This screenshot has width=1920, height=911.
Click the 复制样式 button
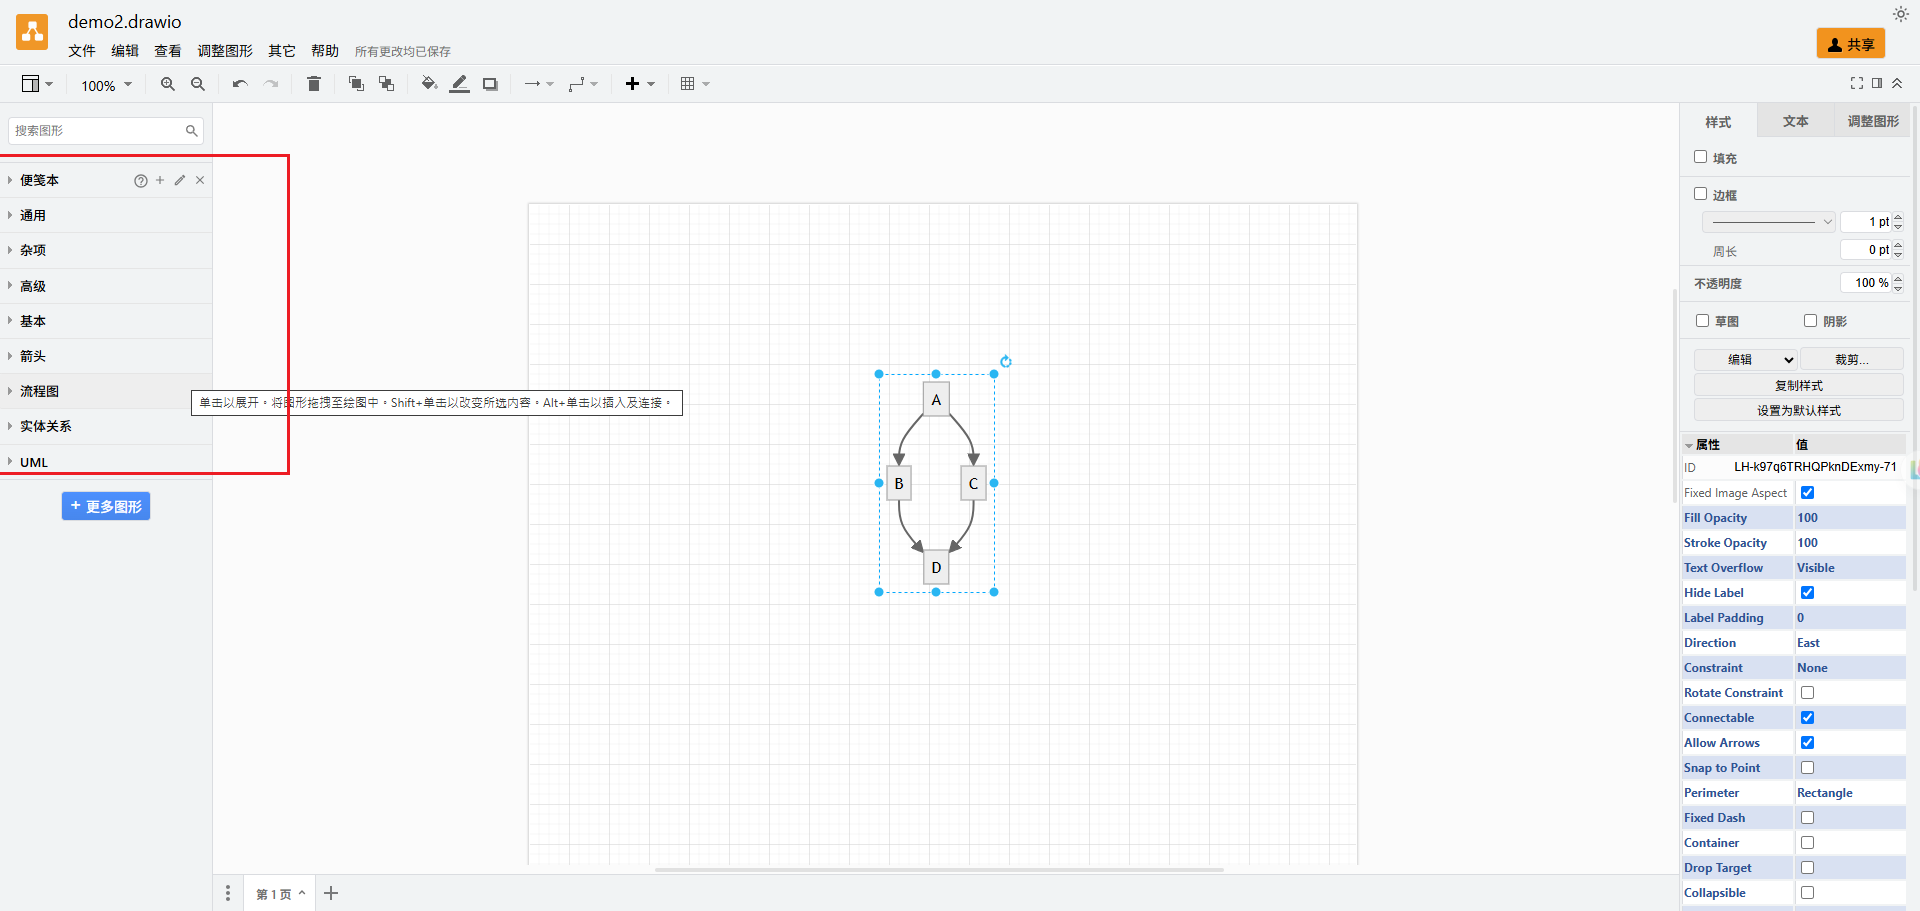coord(1799,386)
